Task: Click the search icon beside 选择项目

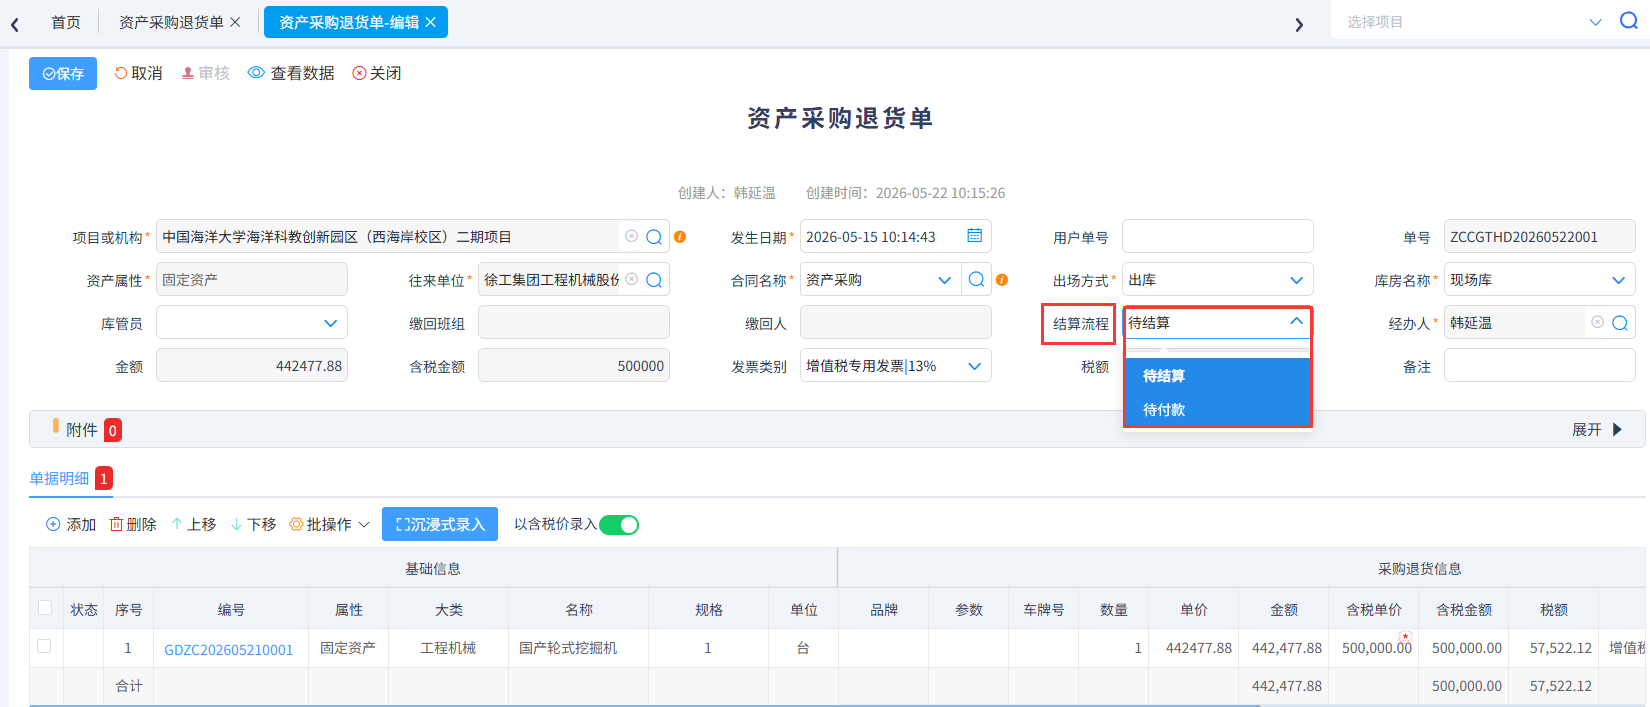Action: (1629, 21)
